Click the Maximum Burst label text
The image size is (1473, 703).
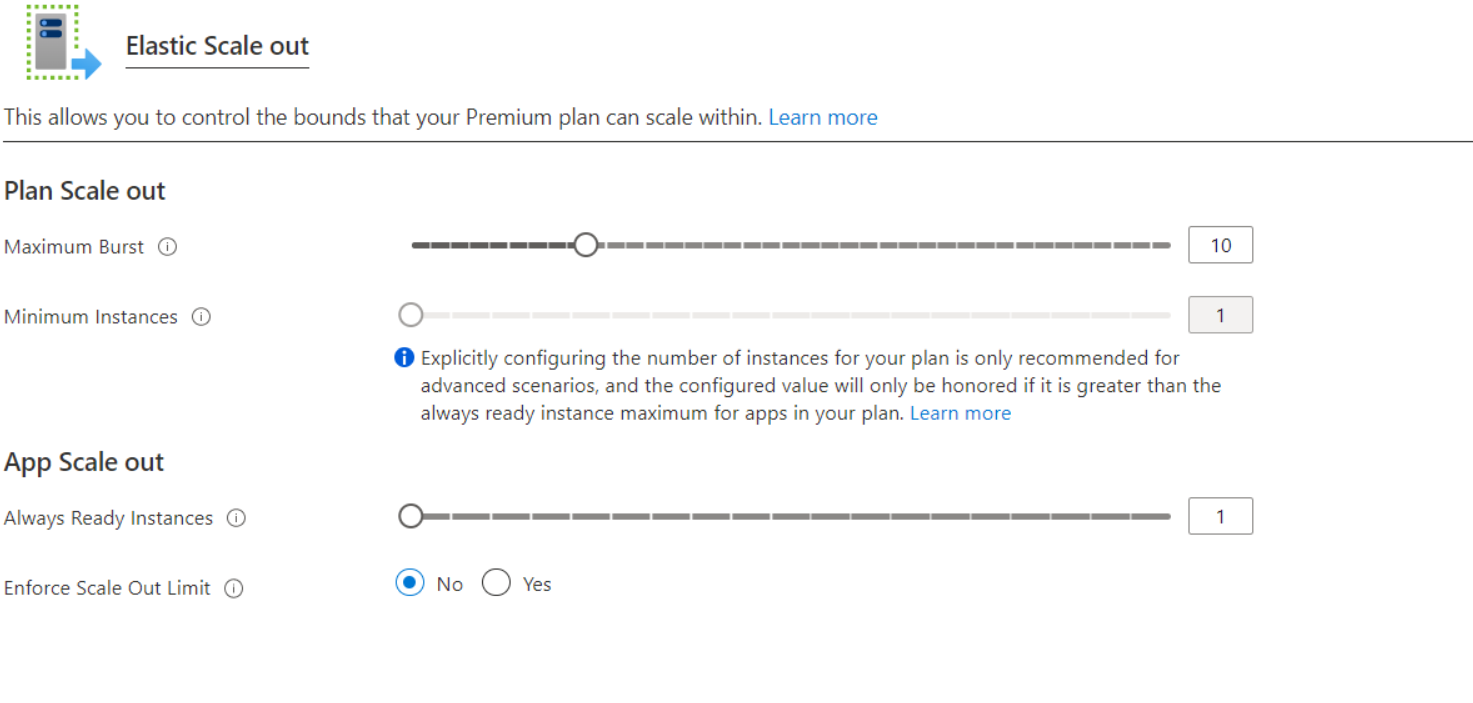pyautogui.click(x=74, y=247)
